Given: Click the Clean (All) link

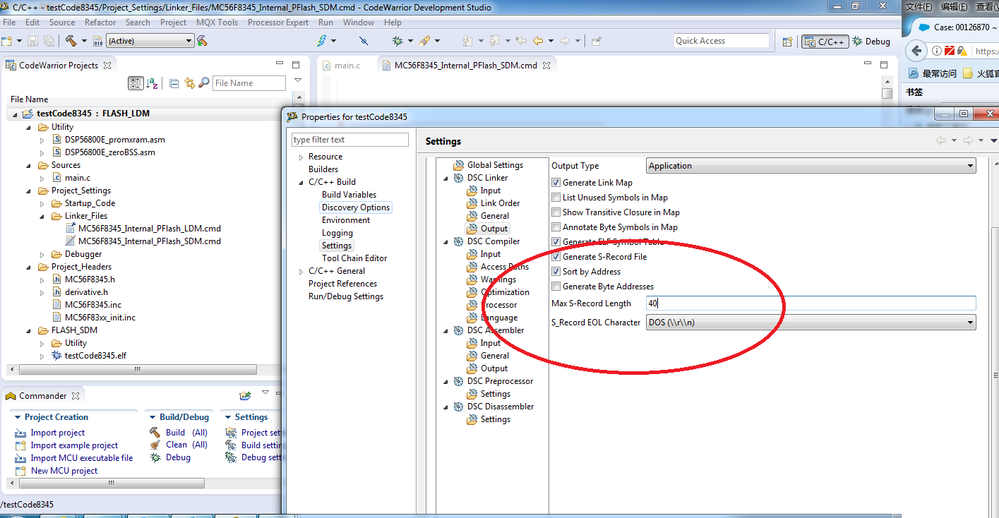Looking at the screenshot, I should coord(187,445).
